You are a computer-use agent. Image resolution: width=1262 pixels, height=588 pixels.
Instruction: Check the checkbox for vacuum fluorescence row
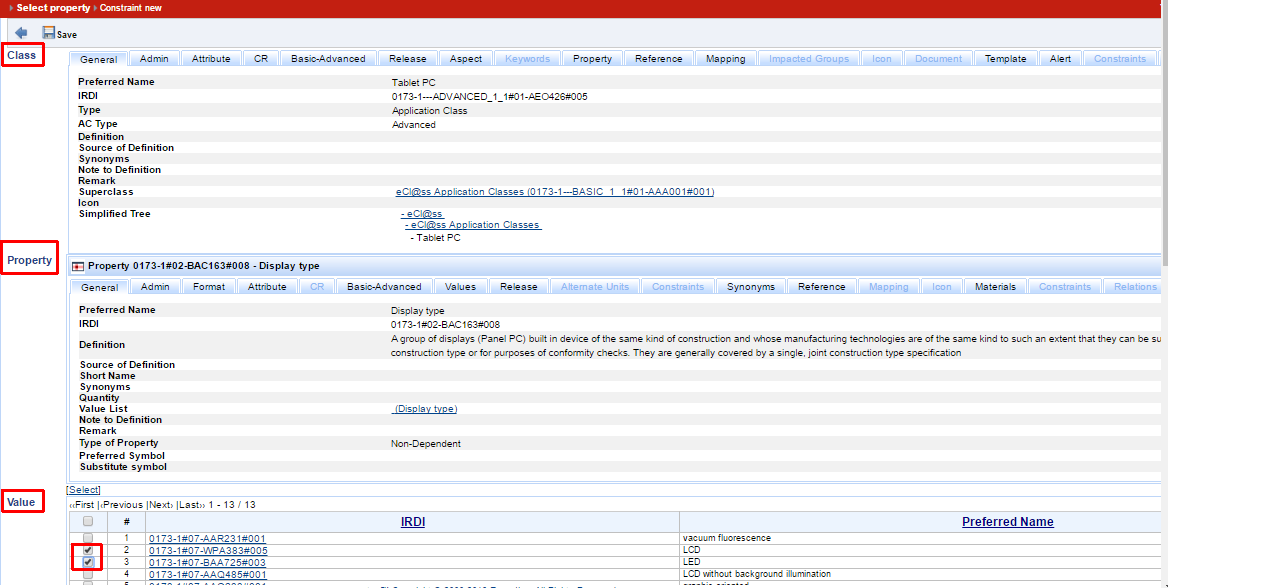point(88,539)
